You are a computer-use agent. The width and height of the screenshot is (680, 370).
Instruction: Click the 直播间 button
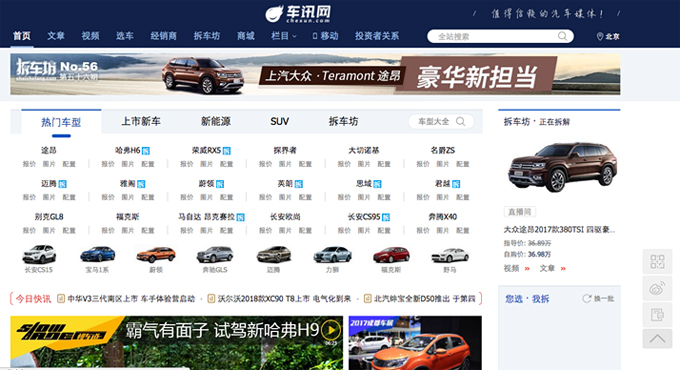(520, 212)
